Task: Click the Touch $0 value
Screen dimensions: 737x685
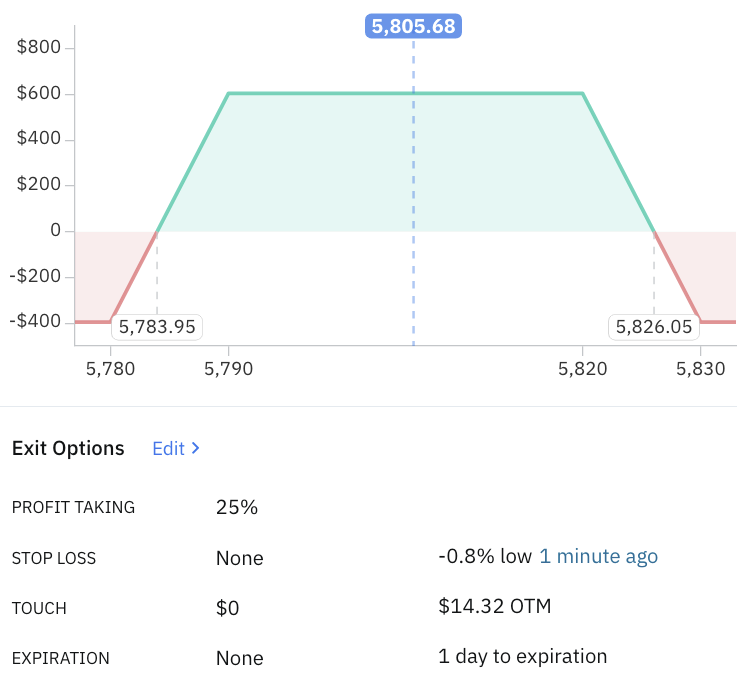Action: pos(228,608)
